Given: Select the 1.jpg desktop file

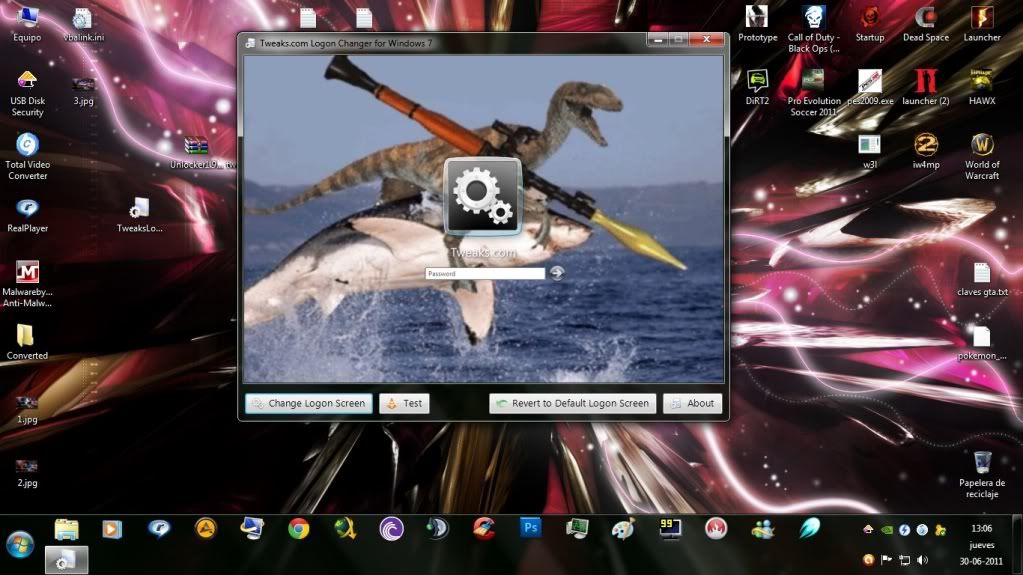Looking at the screenshot, I should [27, 409].
